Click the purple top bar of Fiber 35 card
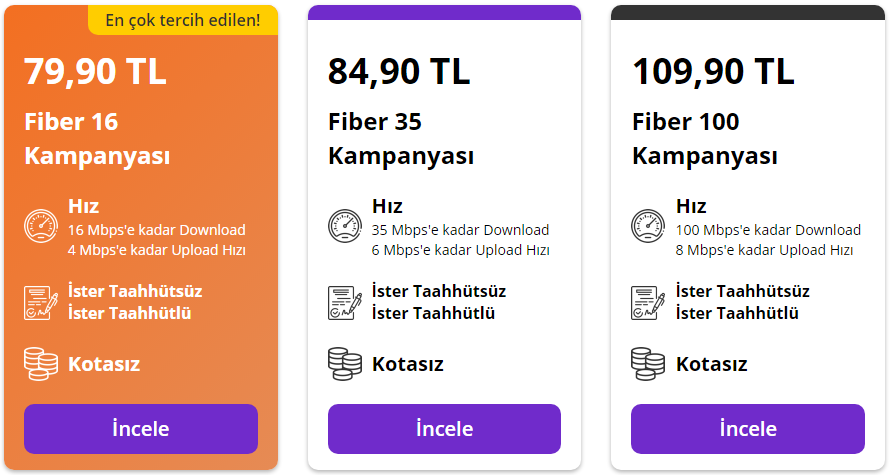Screen dimensions: 891x475 click(x=444, y=12)
